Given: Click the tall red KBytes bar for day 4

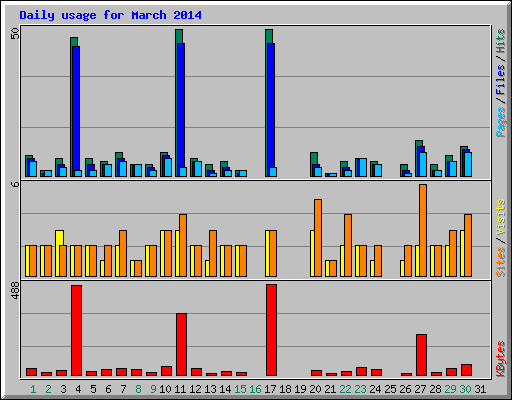Looking at the screenshot, I should 76,330.
